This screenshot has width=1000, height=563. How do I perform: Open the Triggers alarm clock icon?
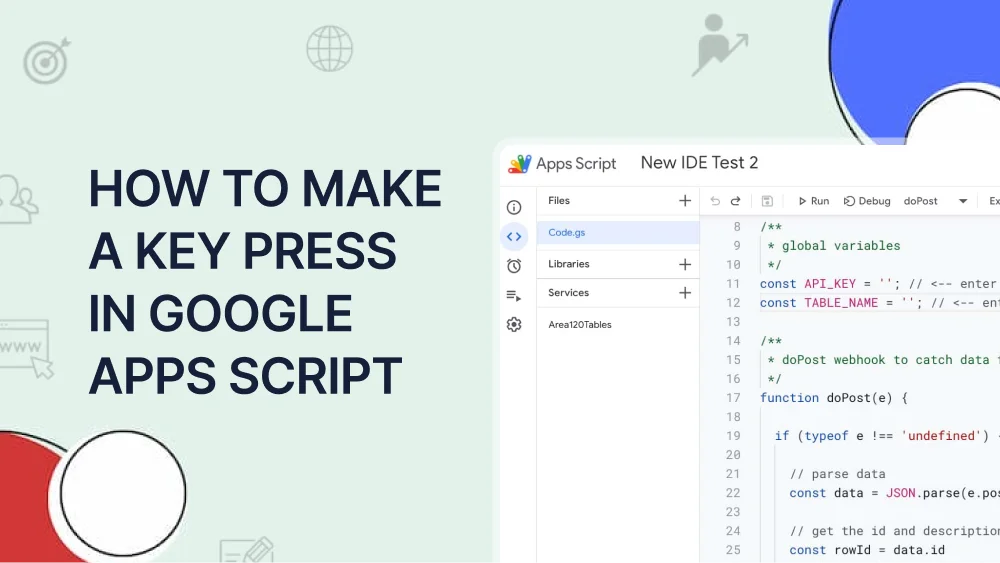[x=514, y=266]
